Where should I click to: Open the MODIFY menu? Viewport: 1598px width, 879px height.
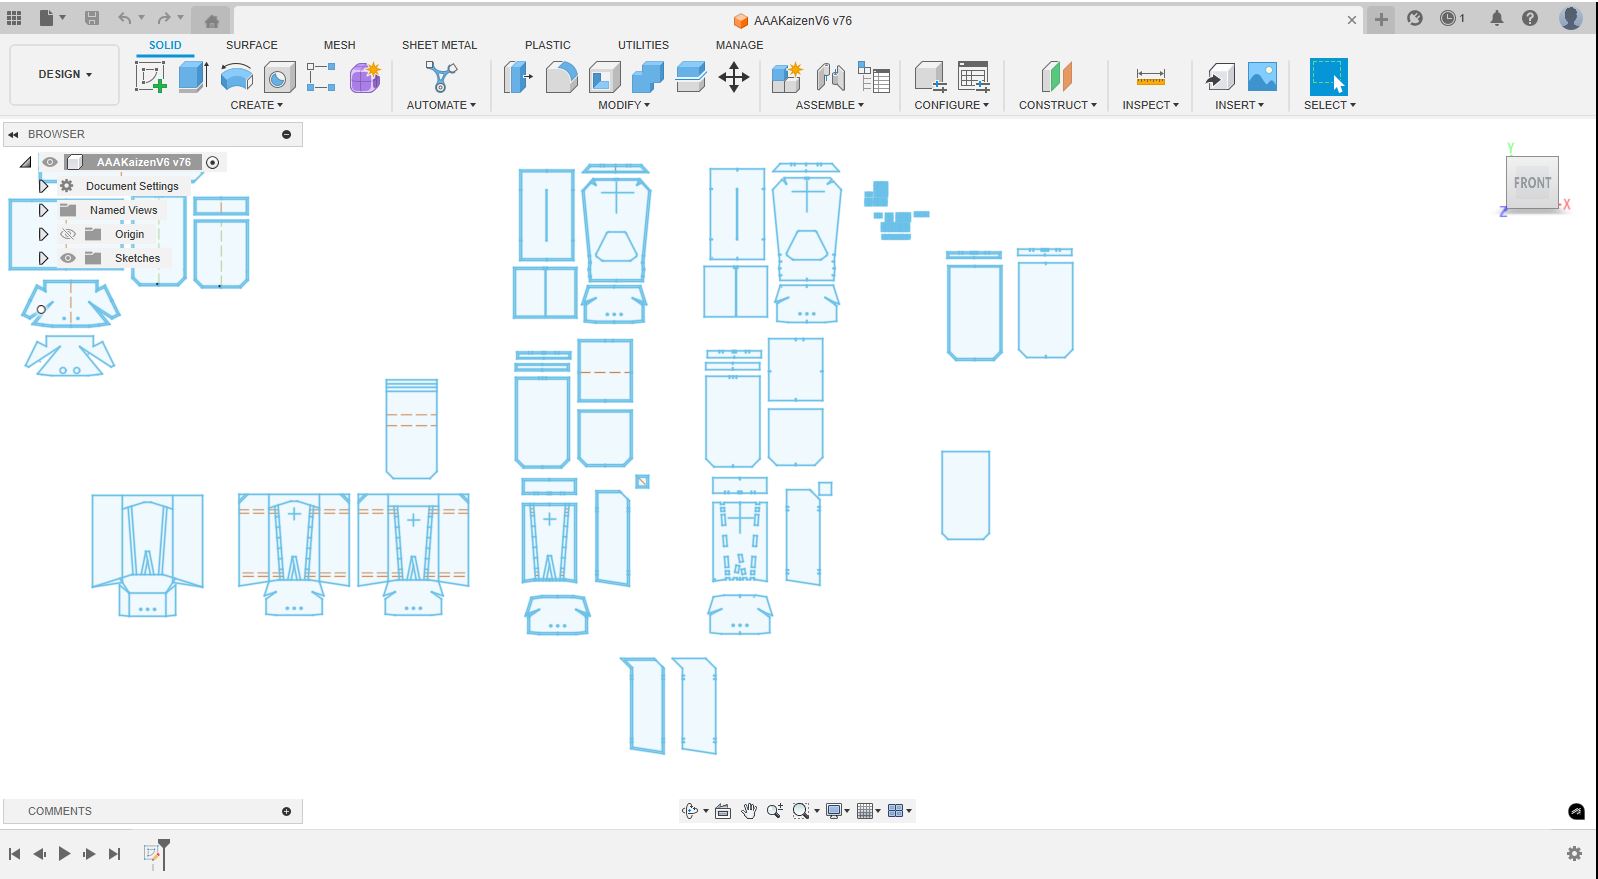tap(623, 105)
